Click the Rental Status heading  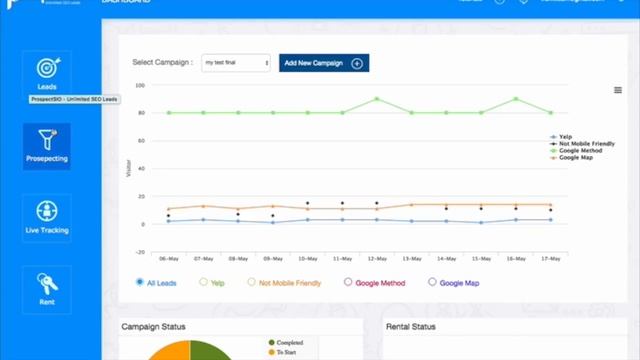click(411, 327)
